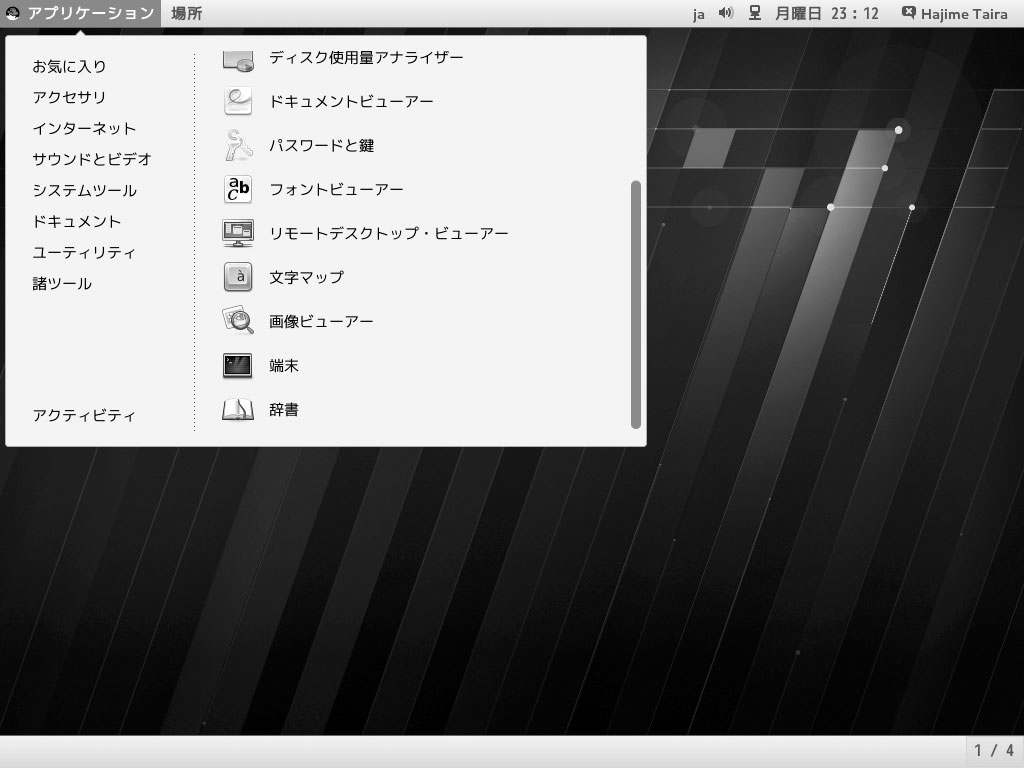Launch 文字マップ character map icon
The height and width of the screenshot is (768, 1024).
[x=238, y=277]
